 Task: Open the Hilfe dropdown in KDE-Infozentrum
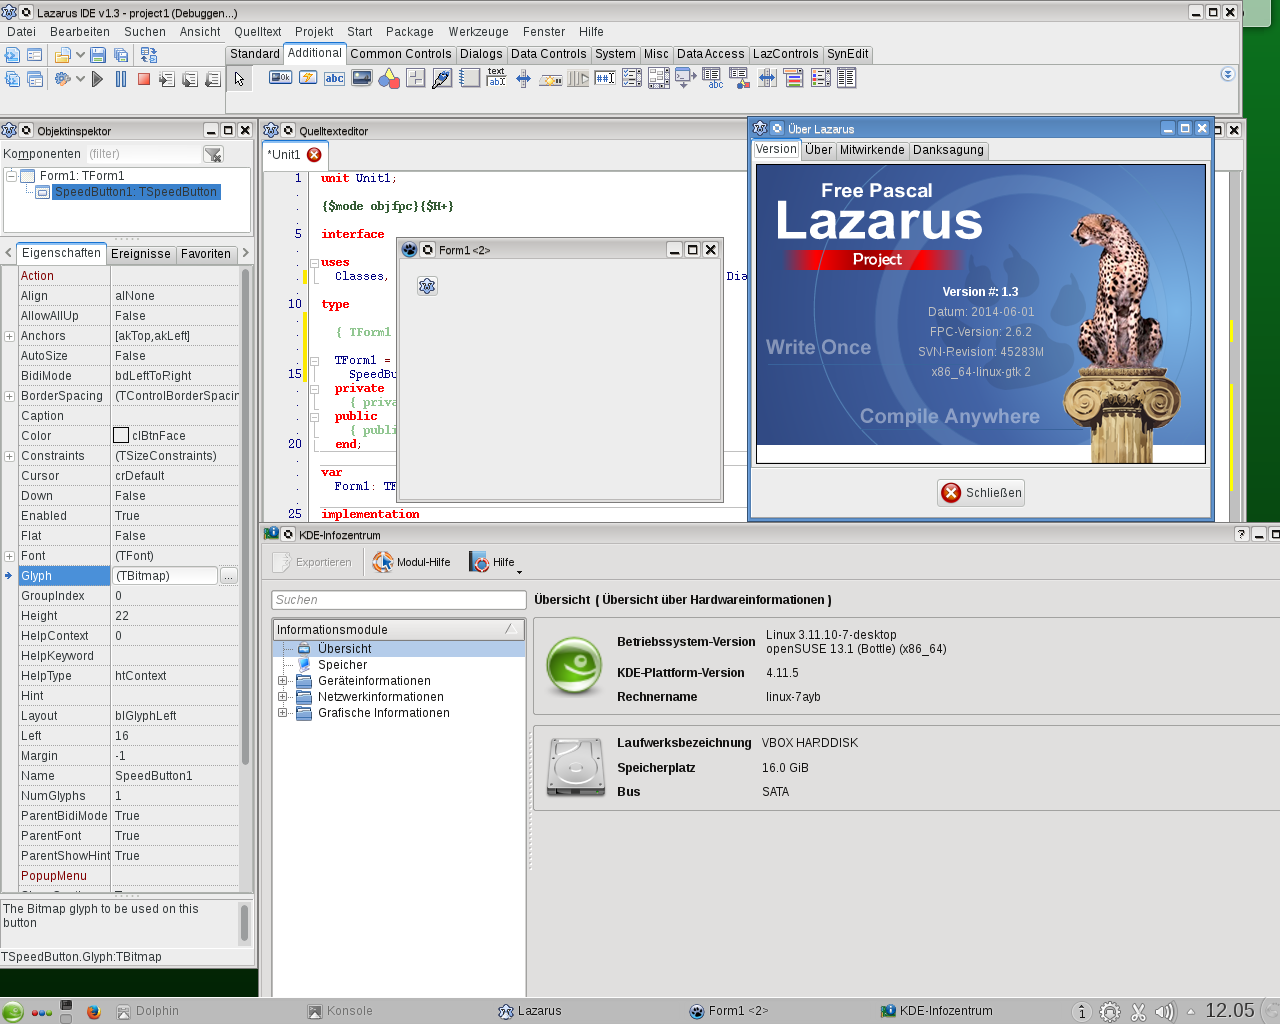coord(496,562)
